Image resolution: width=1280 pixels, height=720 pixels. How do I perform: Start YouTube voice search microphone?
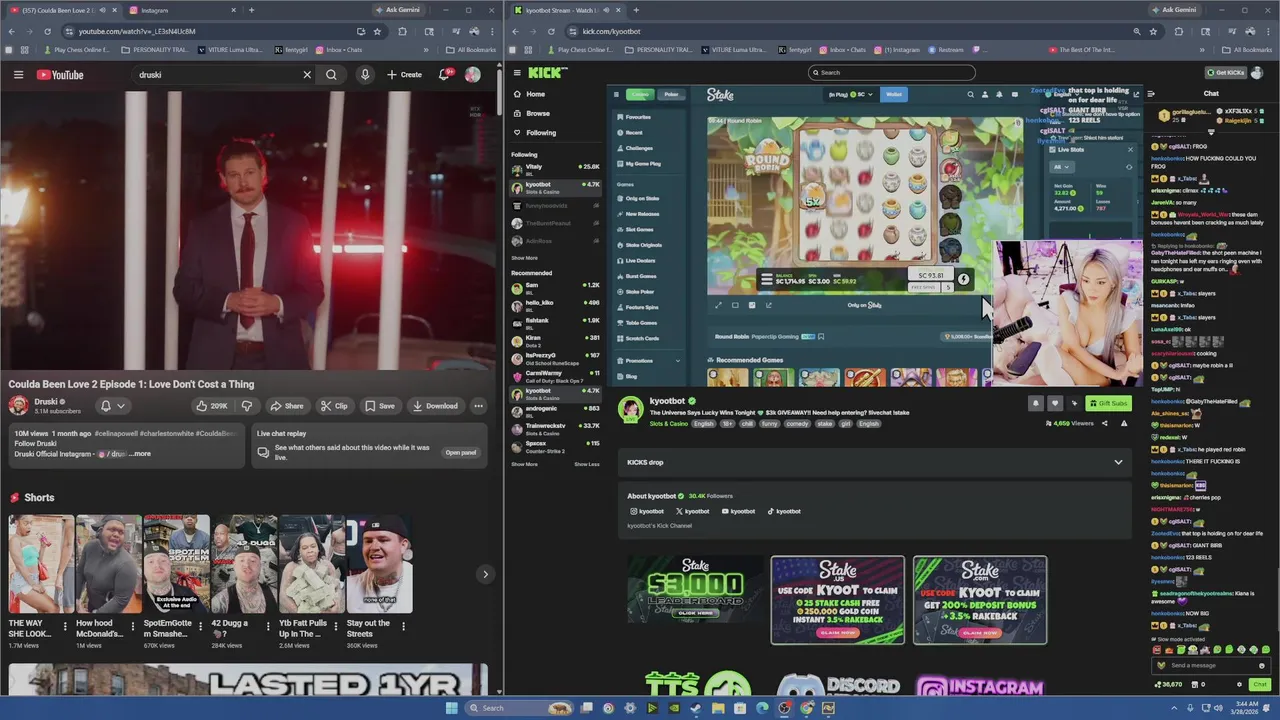click(x=365, y=75)
